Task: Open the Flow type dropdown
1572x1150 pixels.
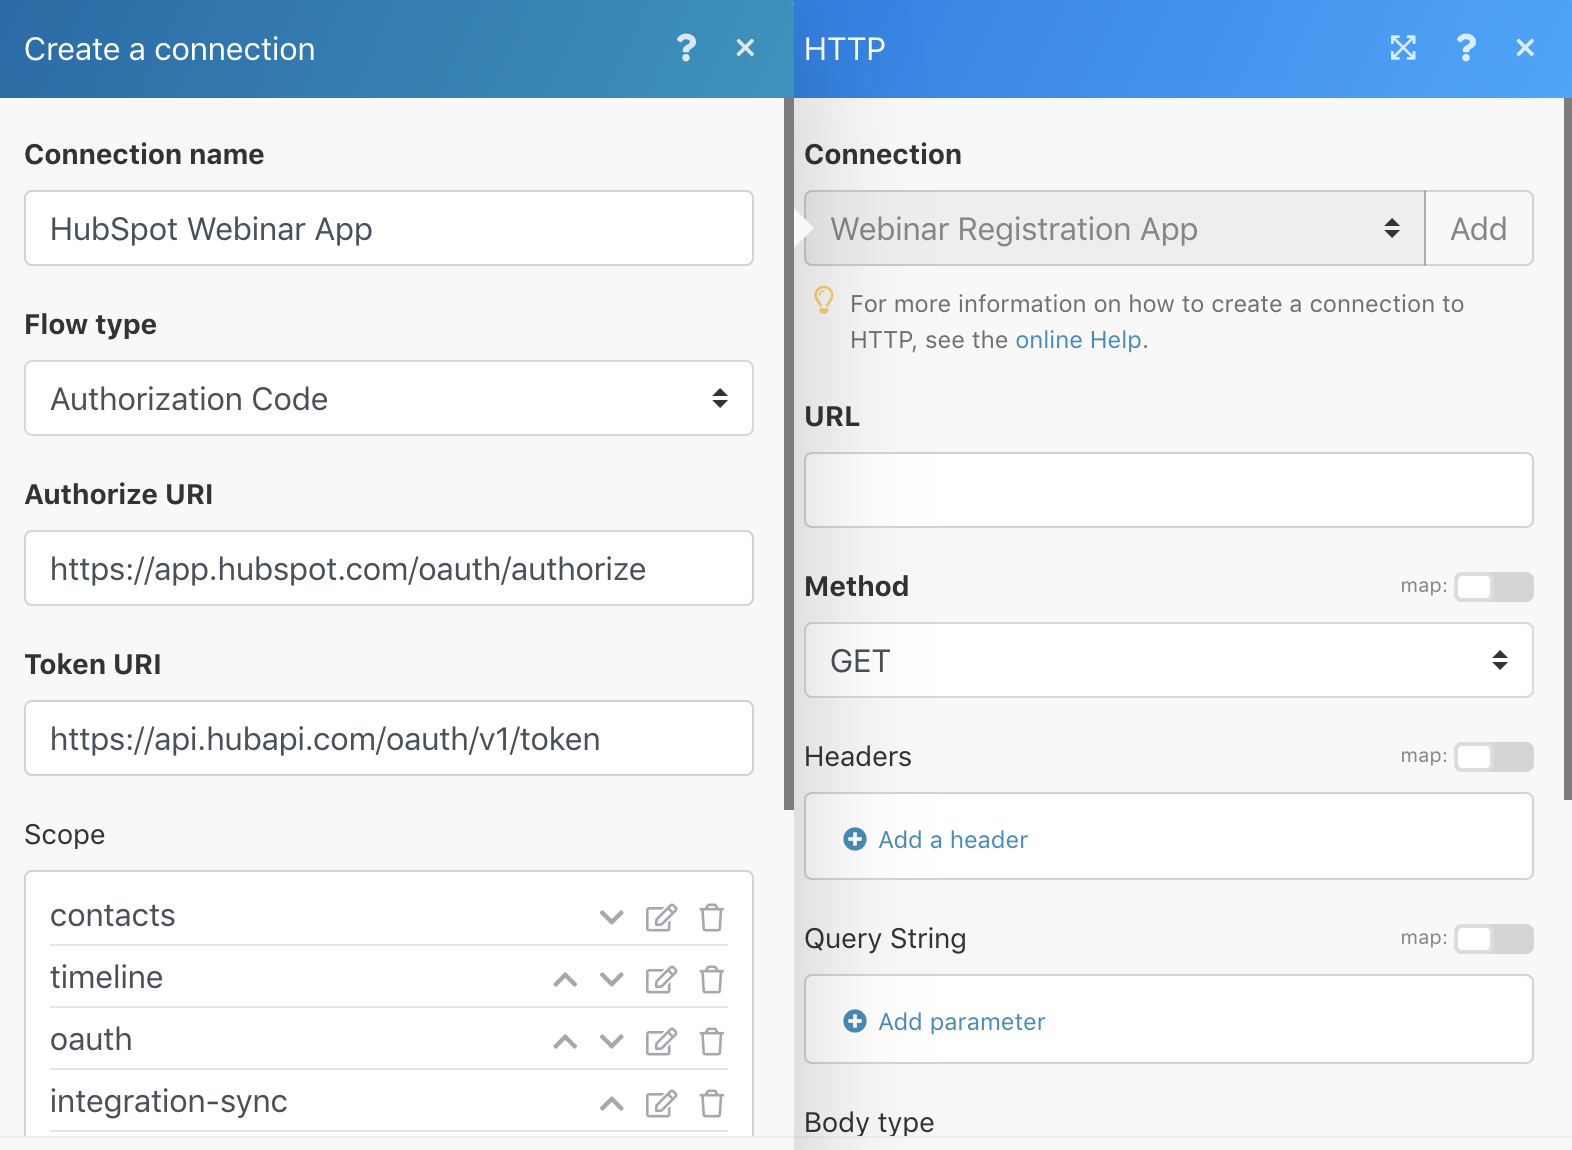Action: tap(389, 398)
